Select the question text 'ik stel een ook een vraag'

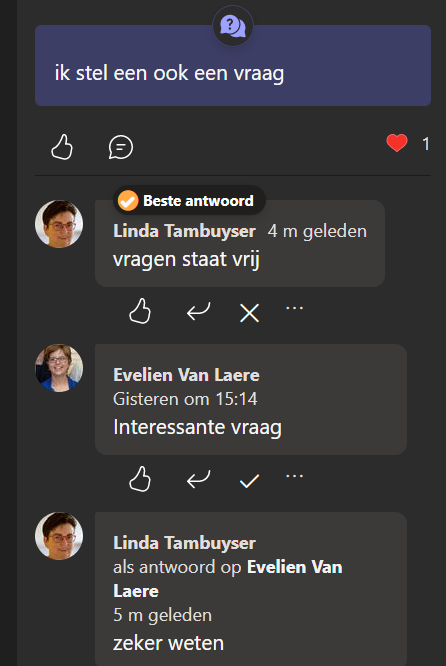(169, 73)
